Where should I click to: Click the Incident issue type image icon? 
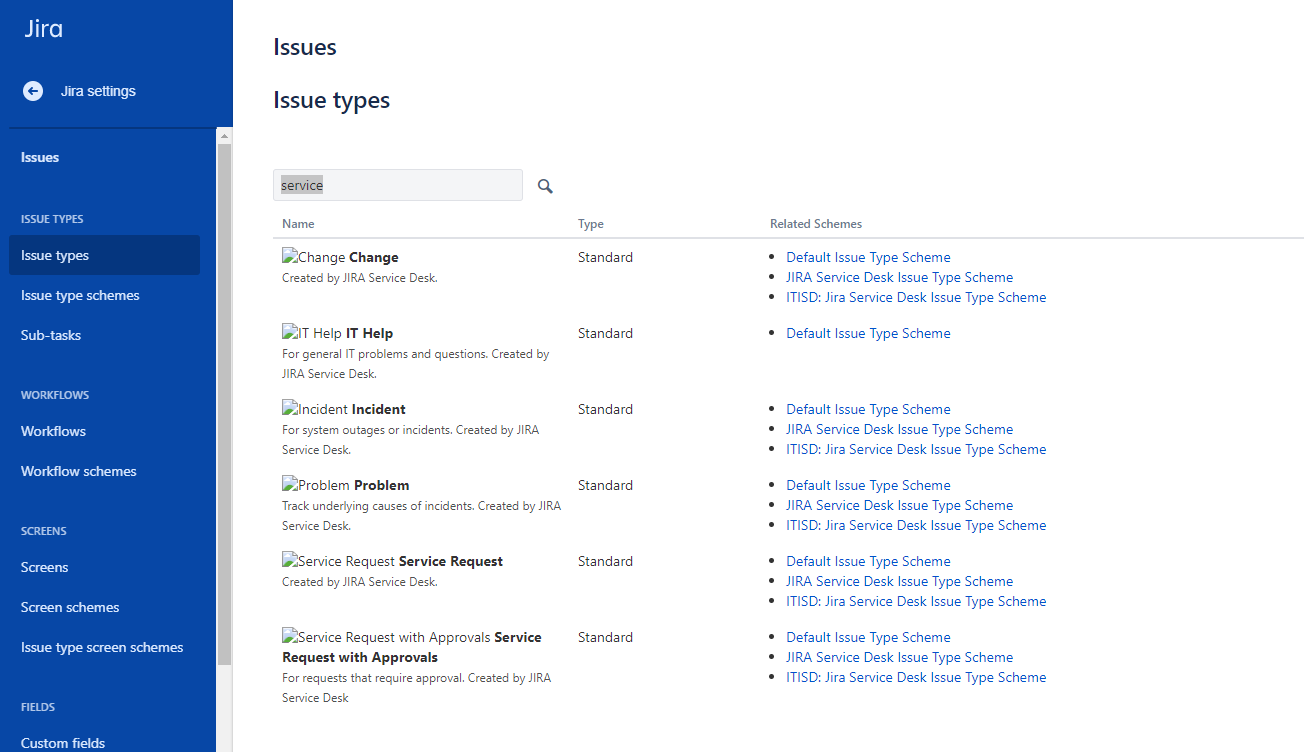point(315,409)
